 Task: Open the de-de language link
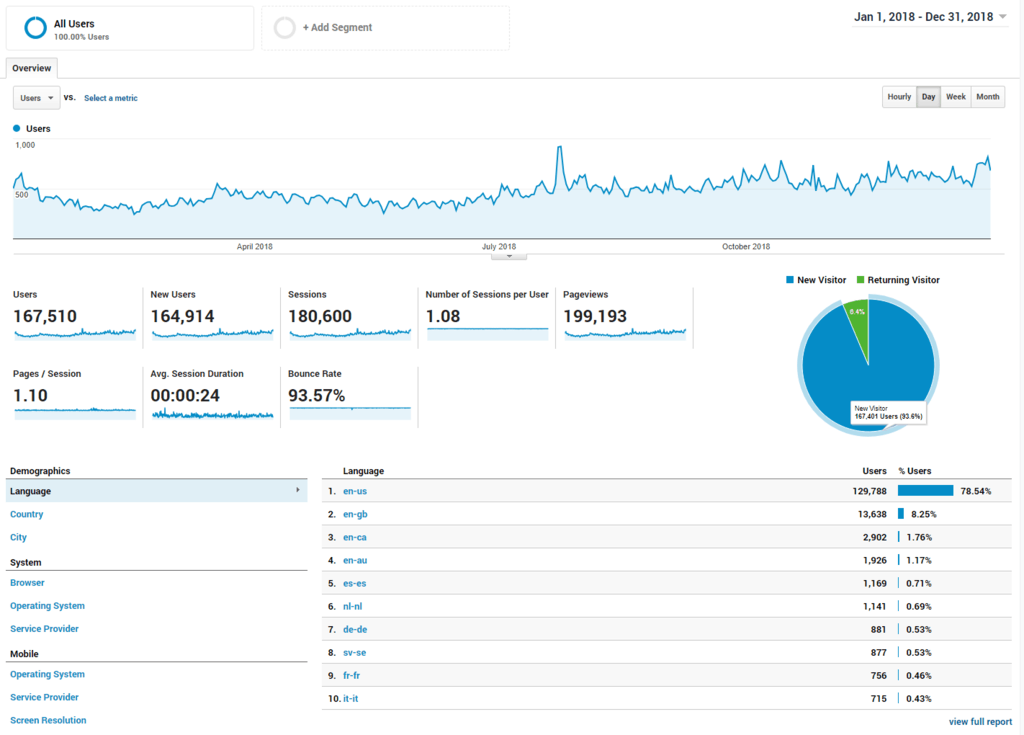point(355,629)
